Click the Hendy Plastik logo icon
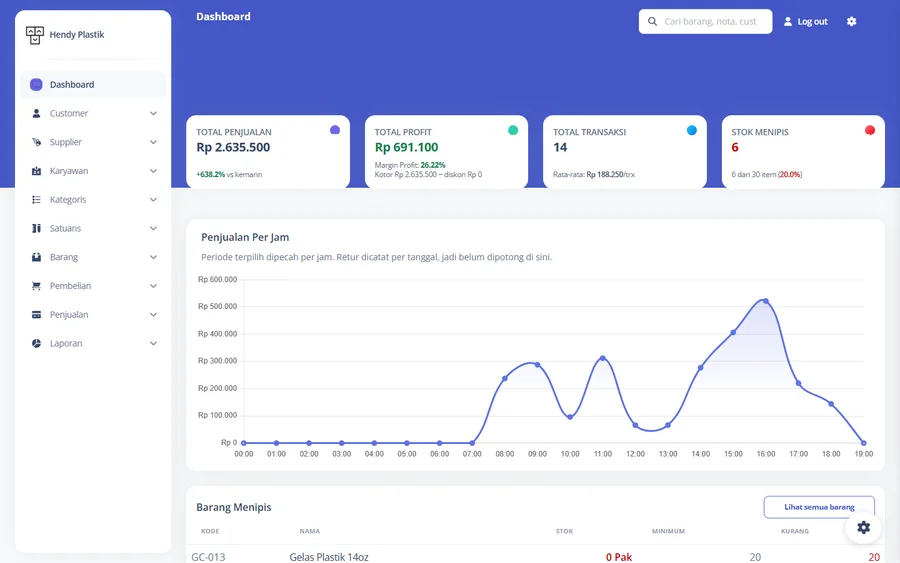 tap(34, 35)
